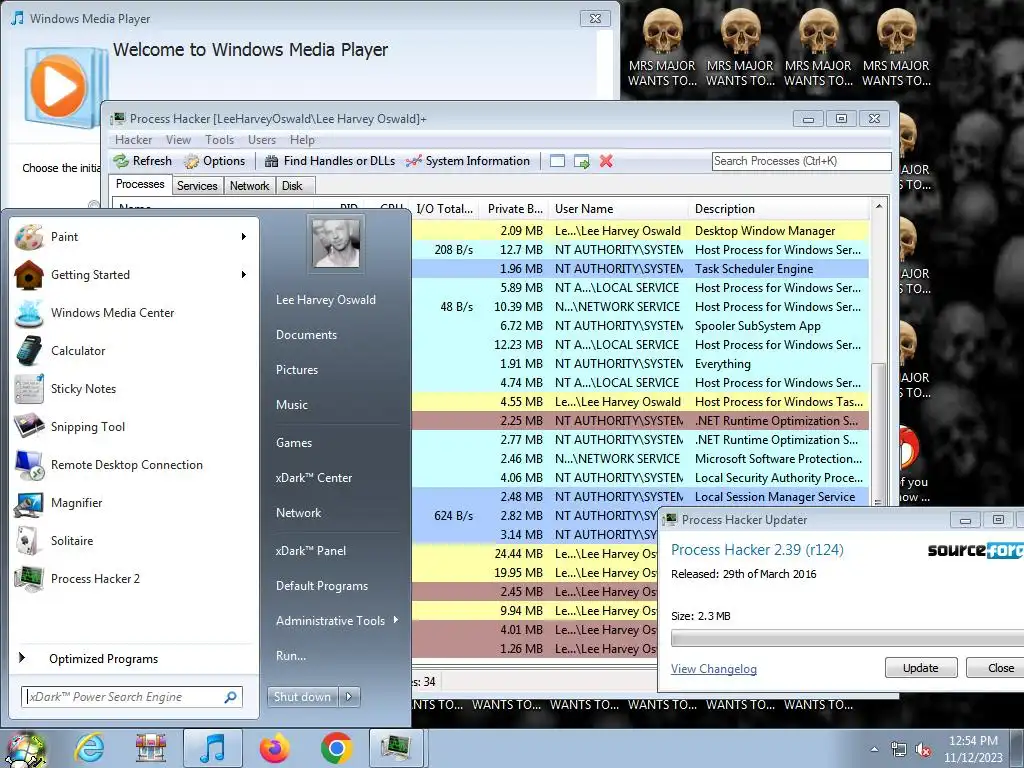This screenshot has height=768, width=1024.
Task: Open Google Chrome from the taskbar
Action: point(336,748)
